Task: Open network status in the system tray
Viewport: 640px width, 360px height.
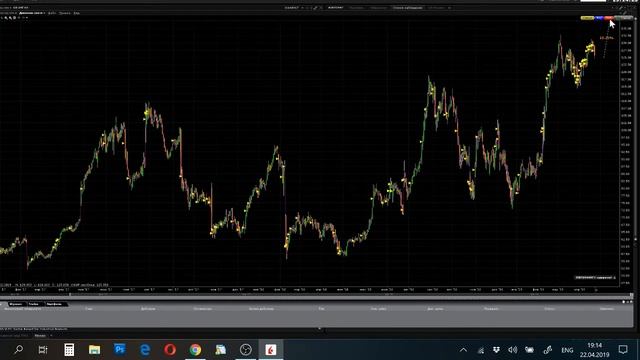Action: point(481,350)
